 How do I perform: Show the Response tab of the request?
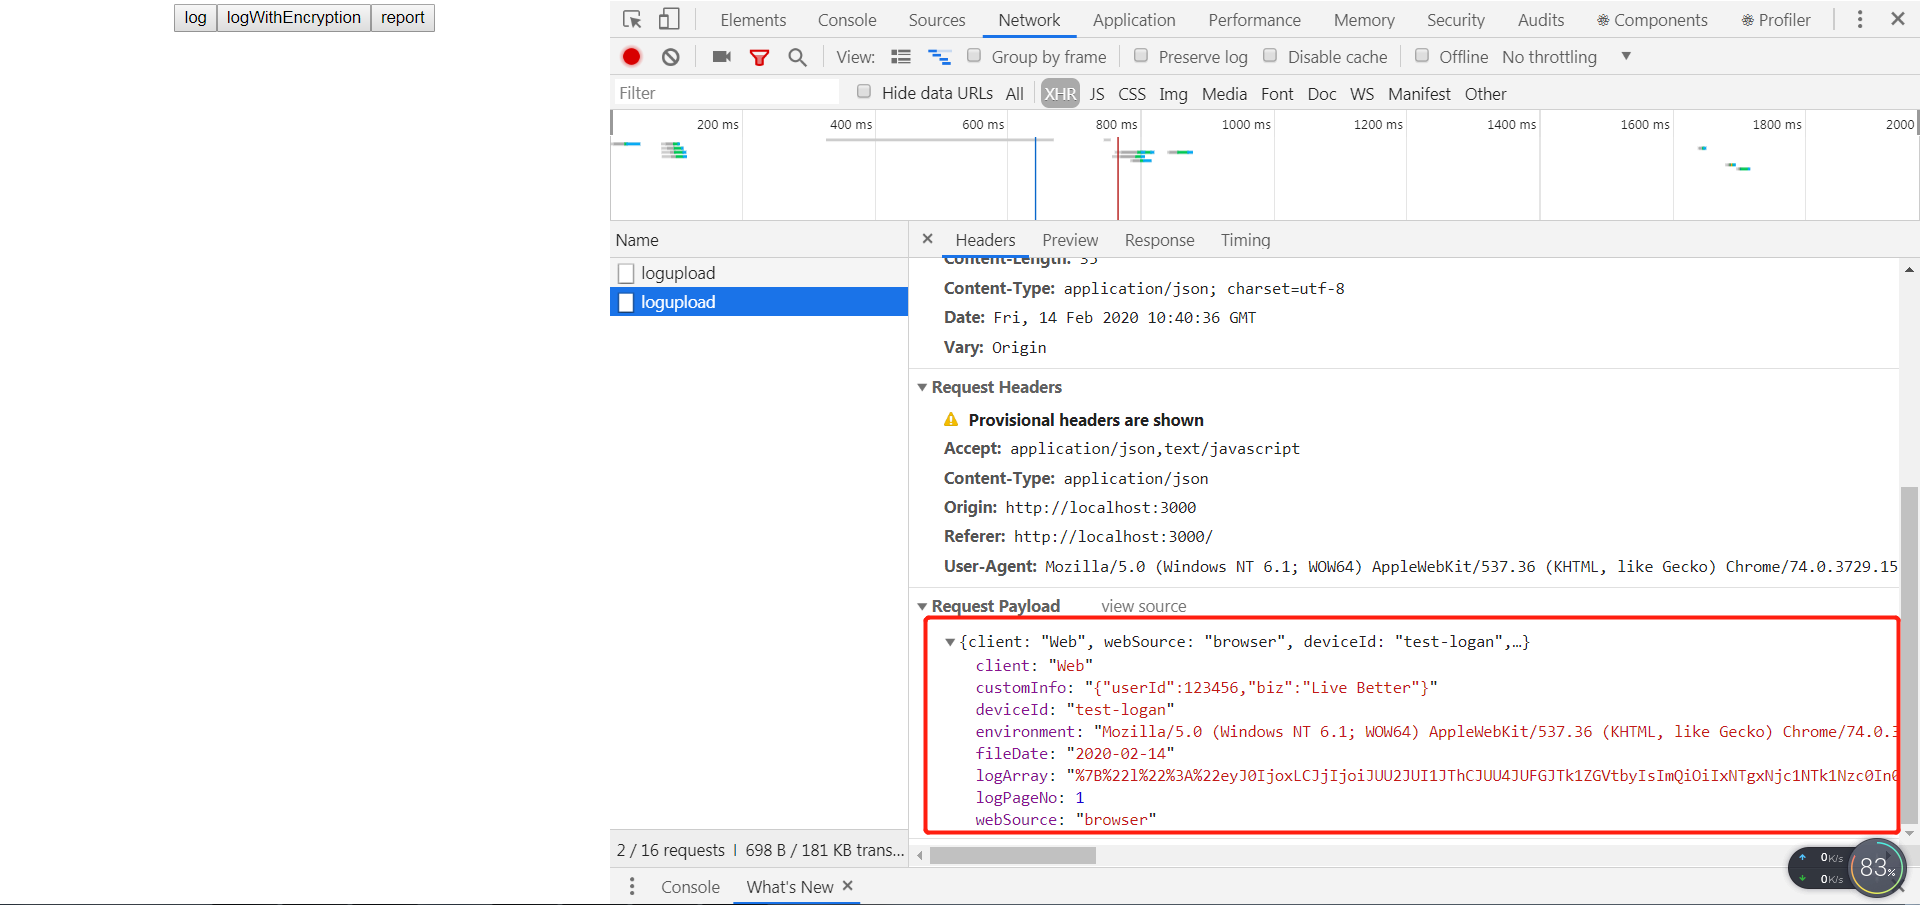[1159, 240]
